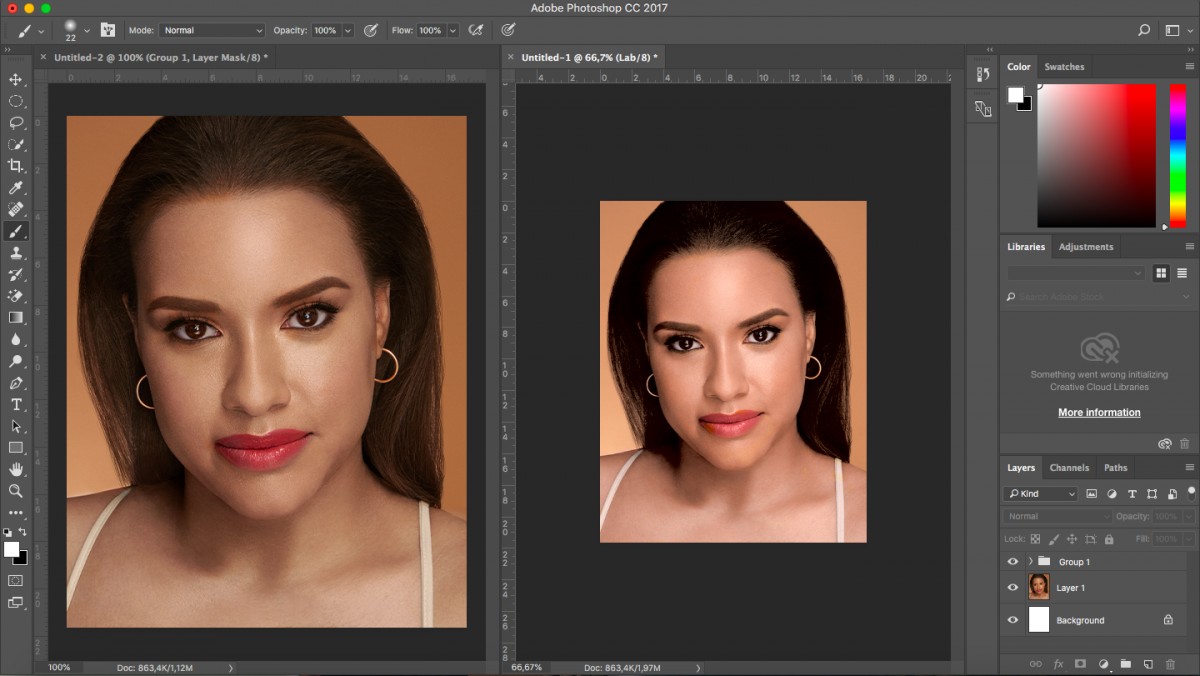Toggle pressure for opacity icon

tap(371, 30)
